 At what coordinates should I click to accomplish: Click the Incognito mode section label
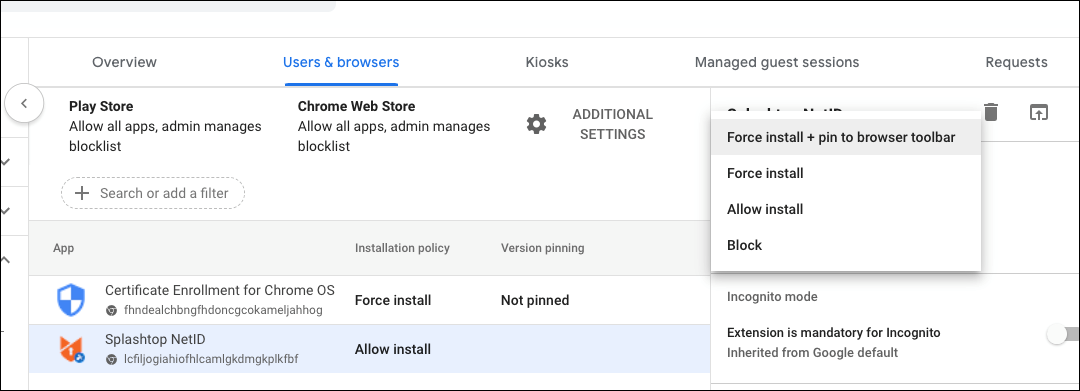(772, 297)
